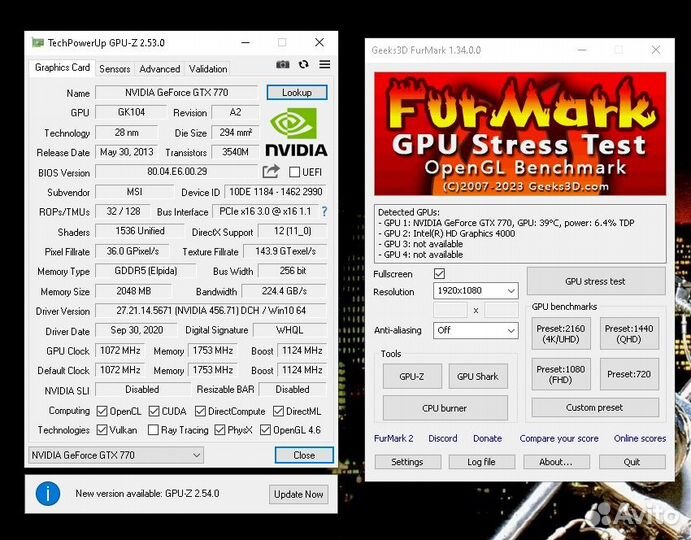Click the FurMark Quit button
691x540 pixels.
632,462
